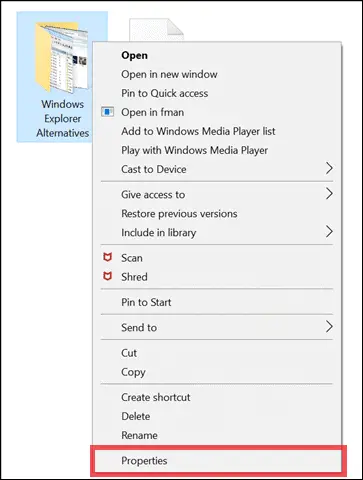Image resolution: width=363 pixels, height=480 pixels.
Task: Click the McAfee shield icon beside Shred
Action: click(107, 276)
